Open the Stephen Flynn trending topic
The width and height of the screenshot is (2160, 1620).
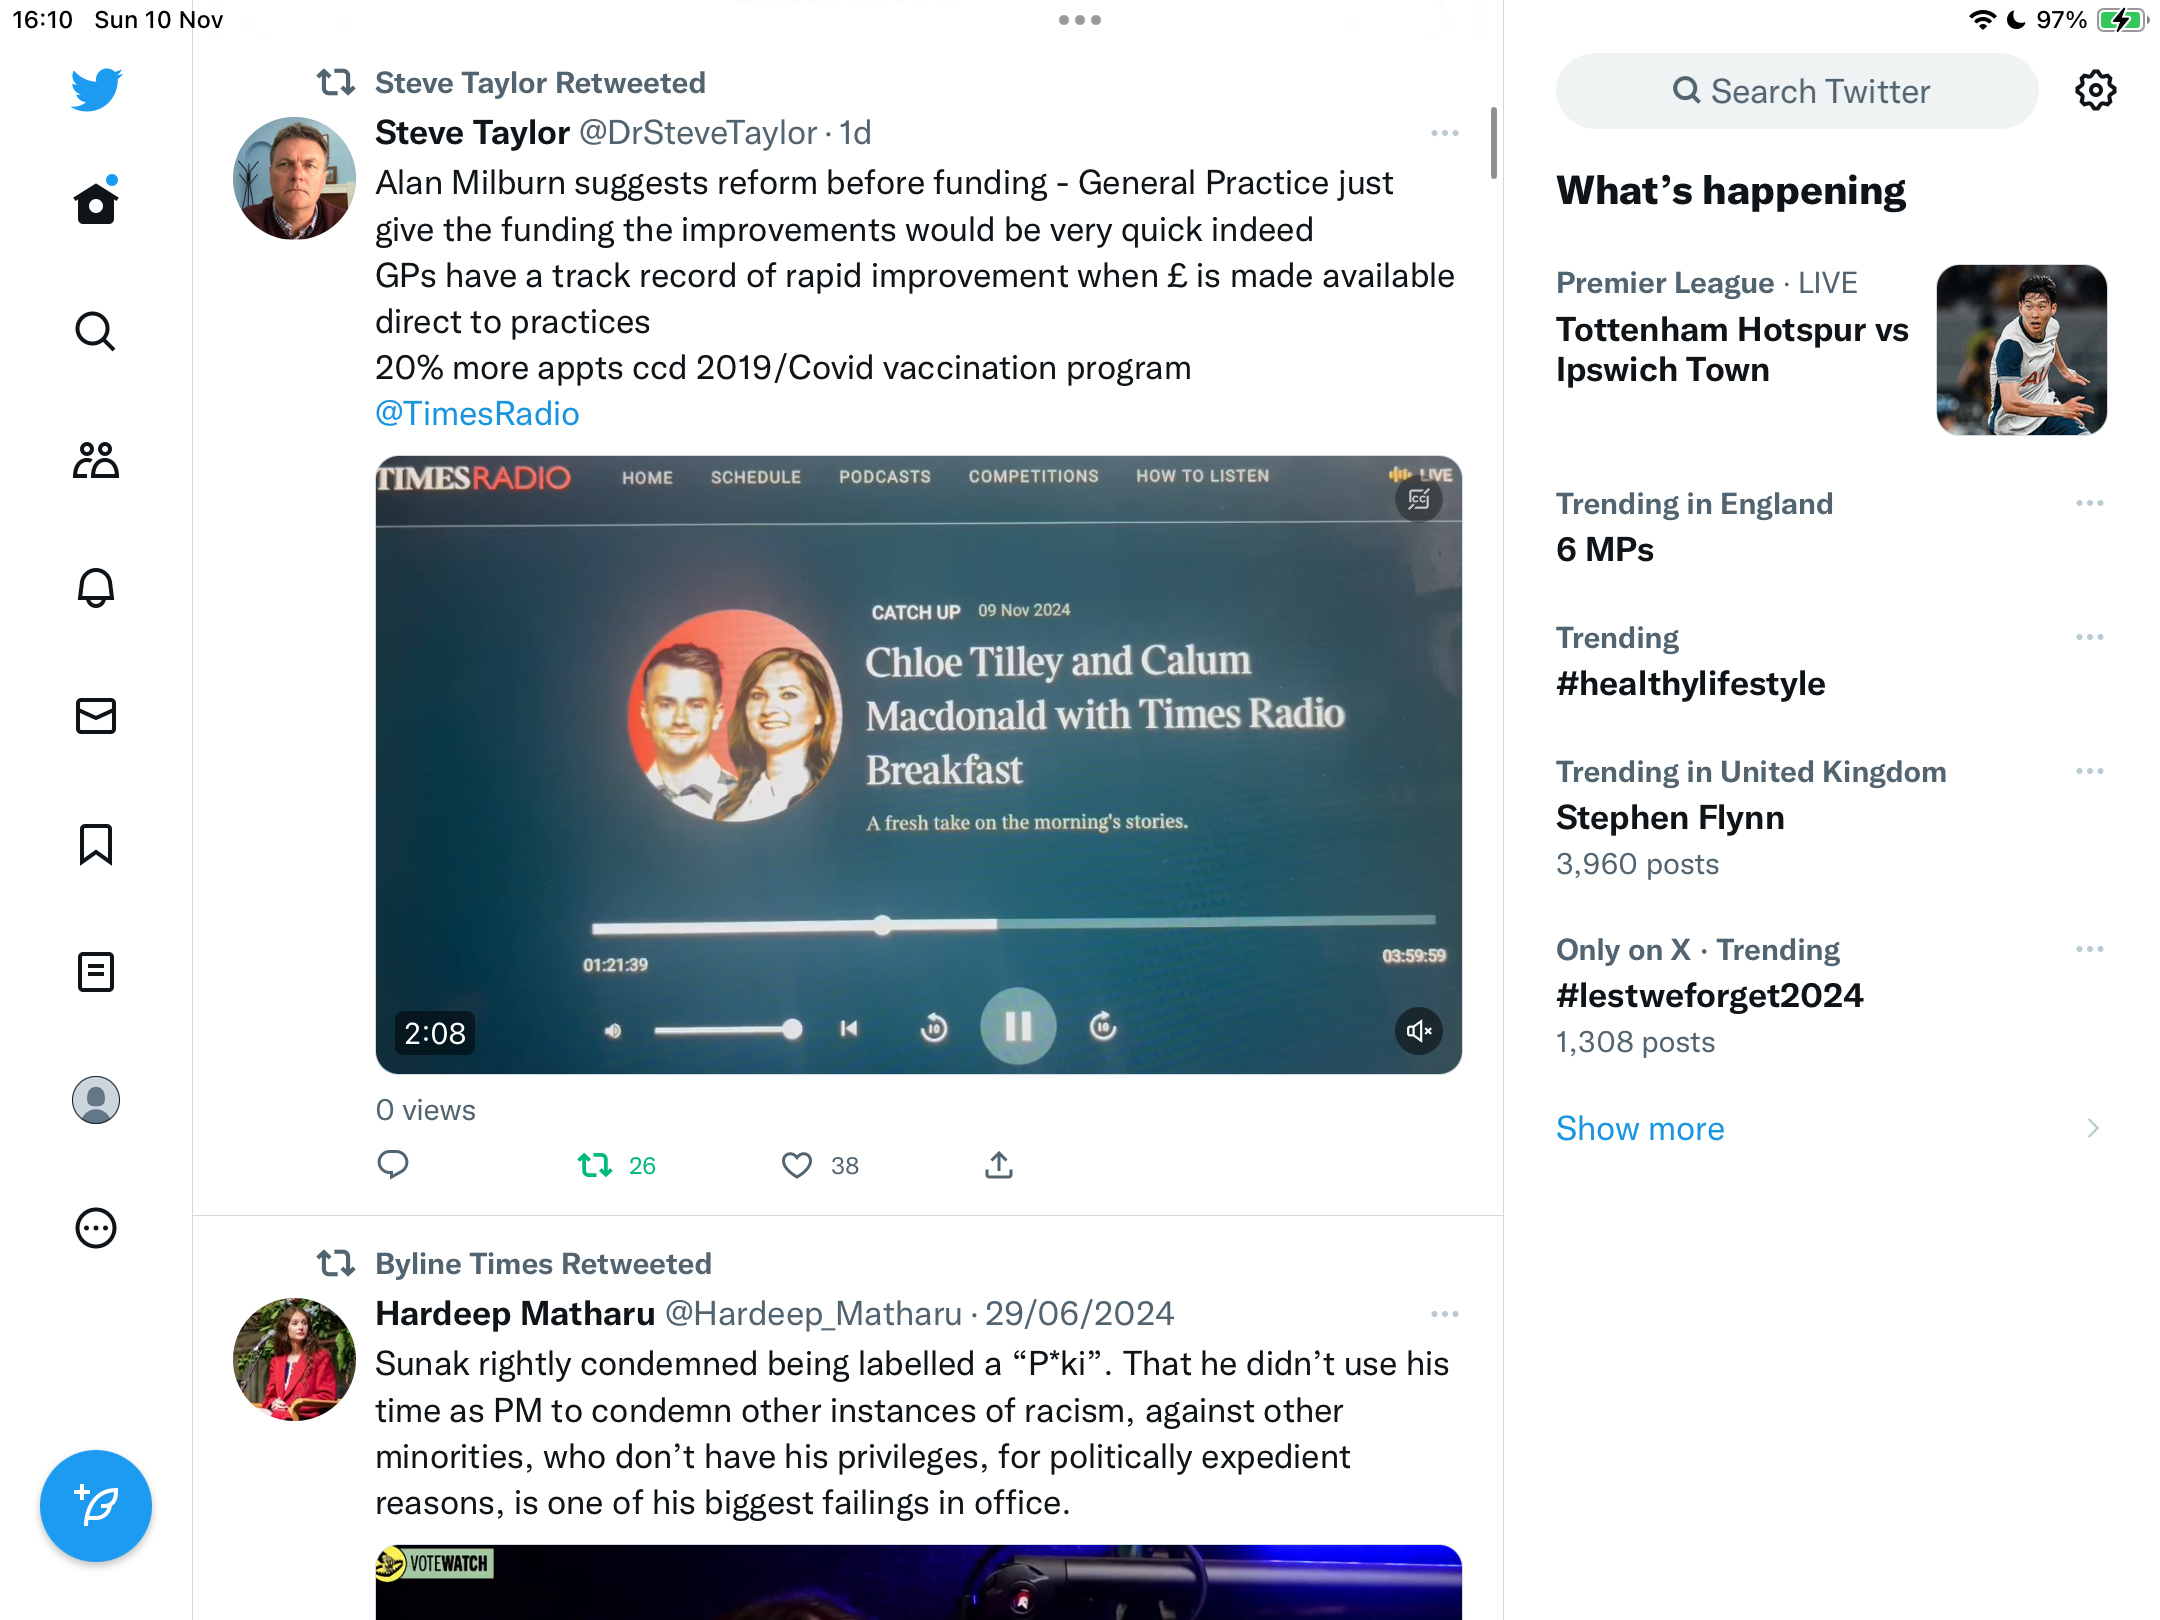(x=1670, y=818)
